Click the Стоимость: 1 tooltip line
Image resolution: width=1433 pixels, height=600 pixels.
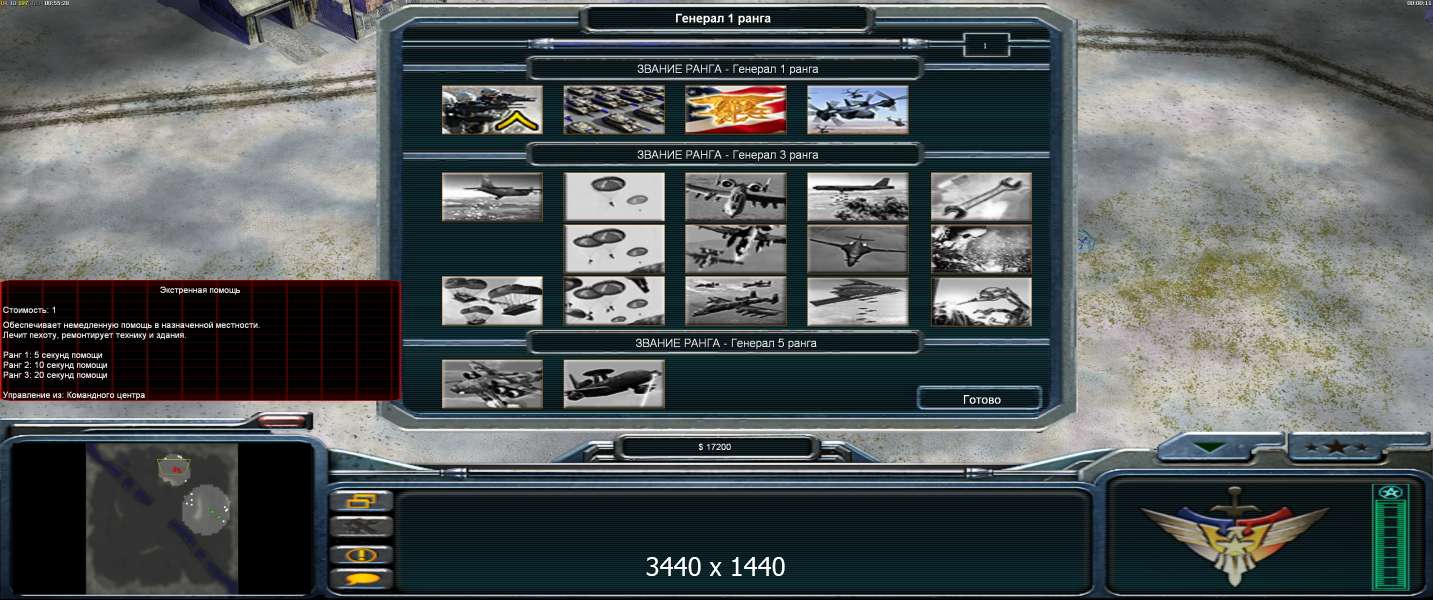click(30, 310)
